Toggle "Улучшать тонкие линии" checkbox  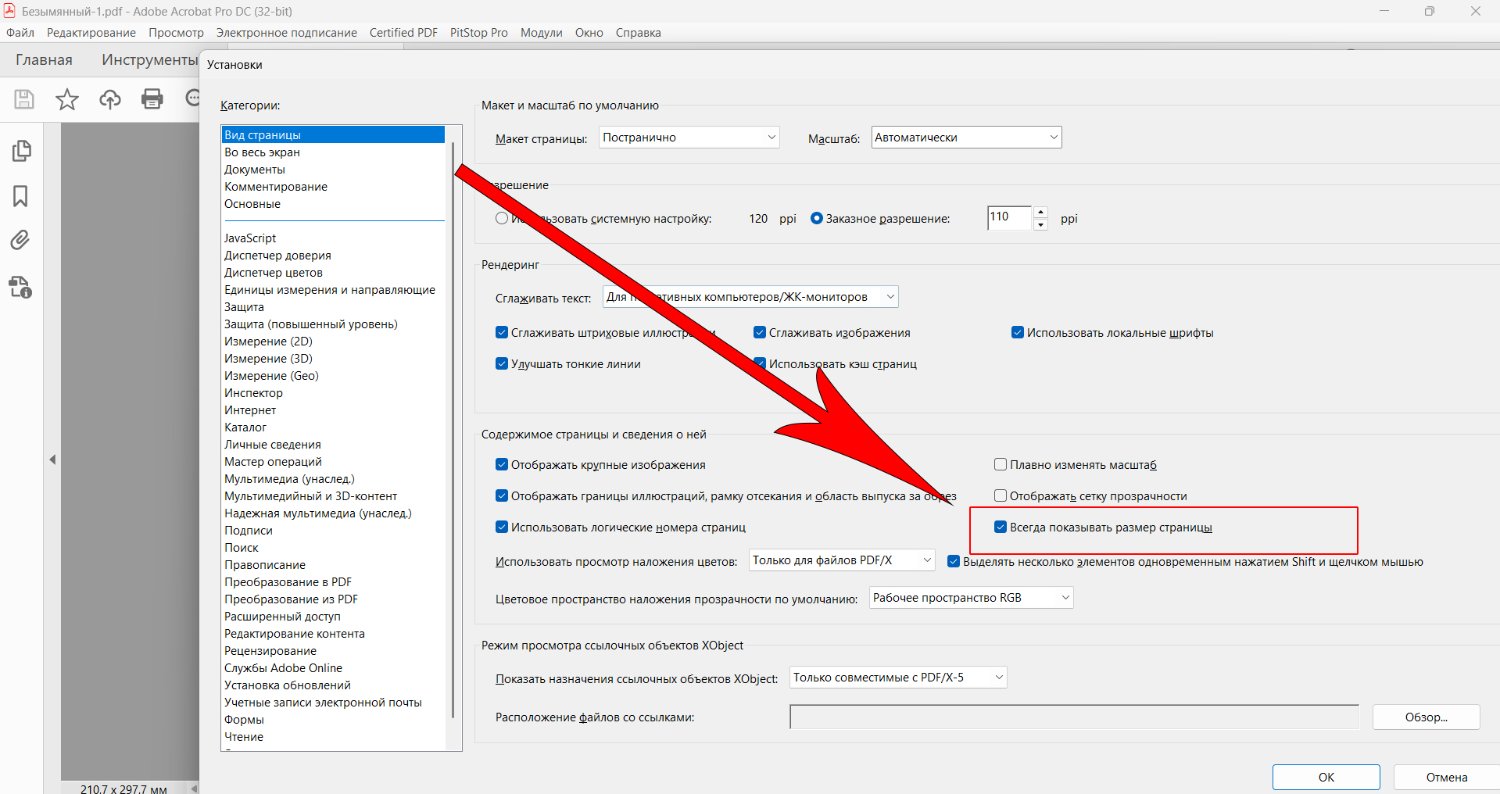pyautogui.click(x=502, y=364)
